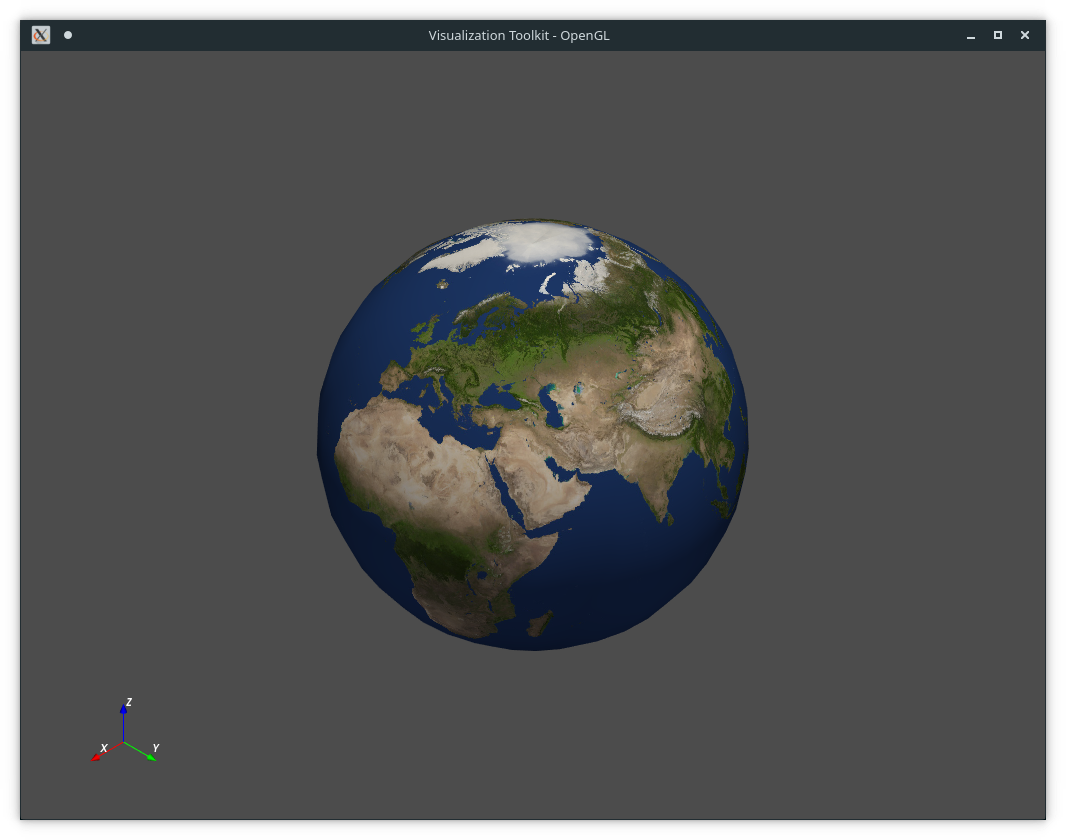Click the Y label on the orientation axes
The height and width of the screenshot is (840, 1066).
[x=156, y=747]
